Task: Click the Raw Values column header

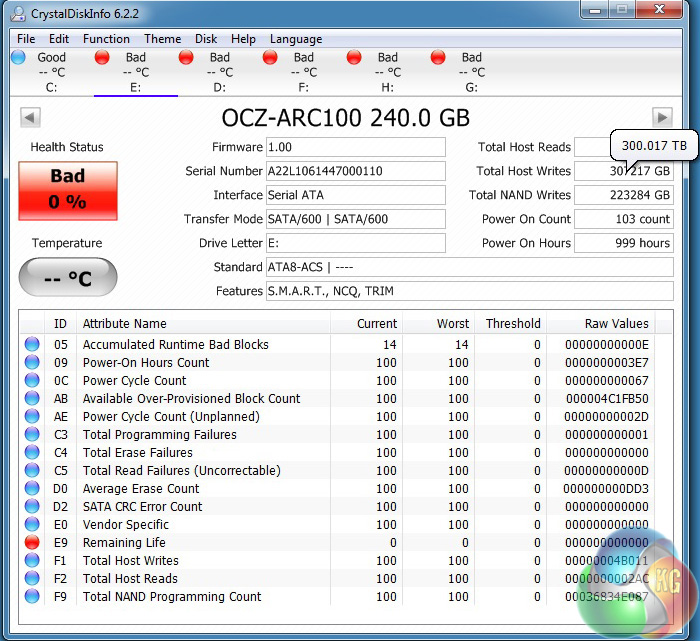Action: 616,323
